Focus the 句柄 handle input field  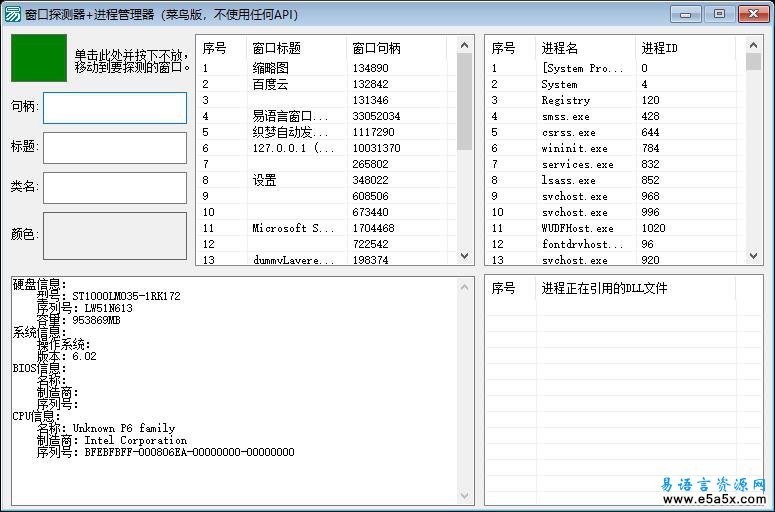(x=115, y=108)
